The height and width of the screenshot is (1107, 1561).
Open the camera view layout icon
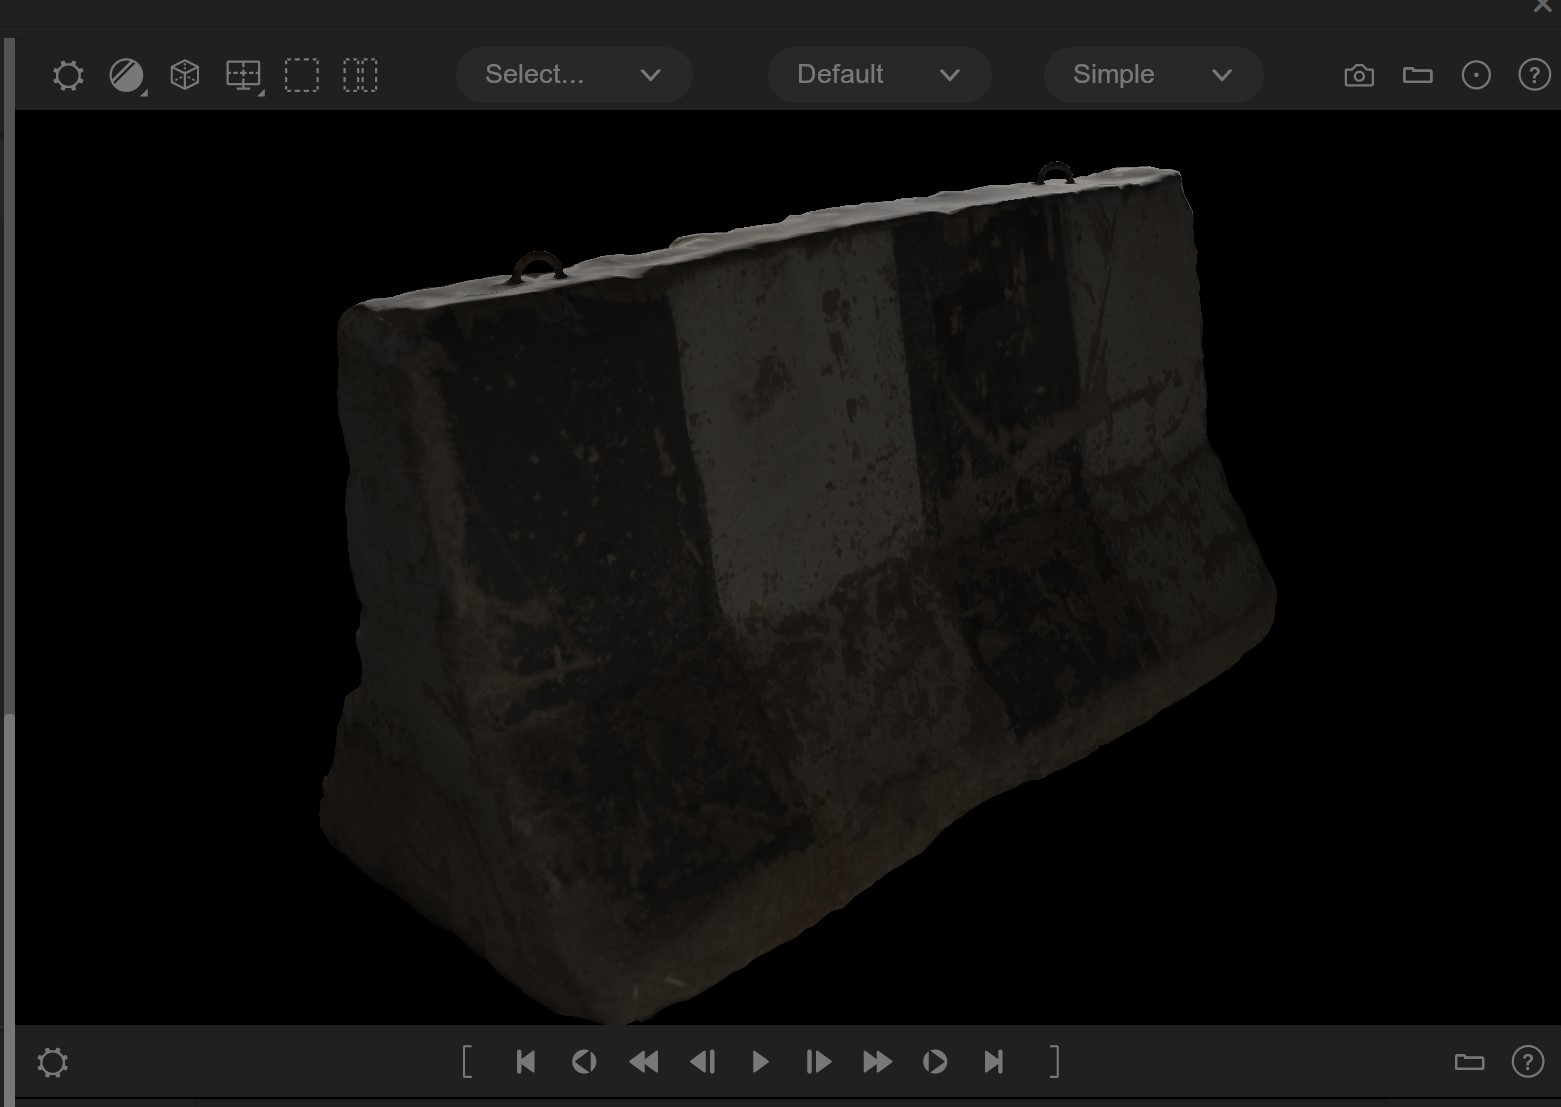click(243, 74)
